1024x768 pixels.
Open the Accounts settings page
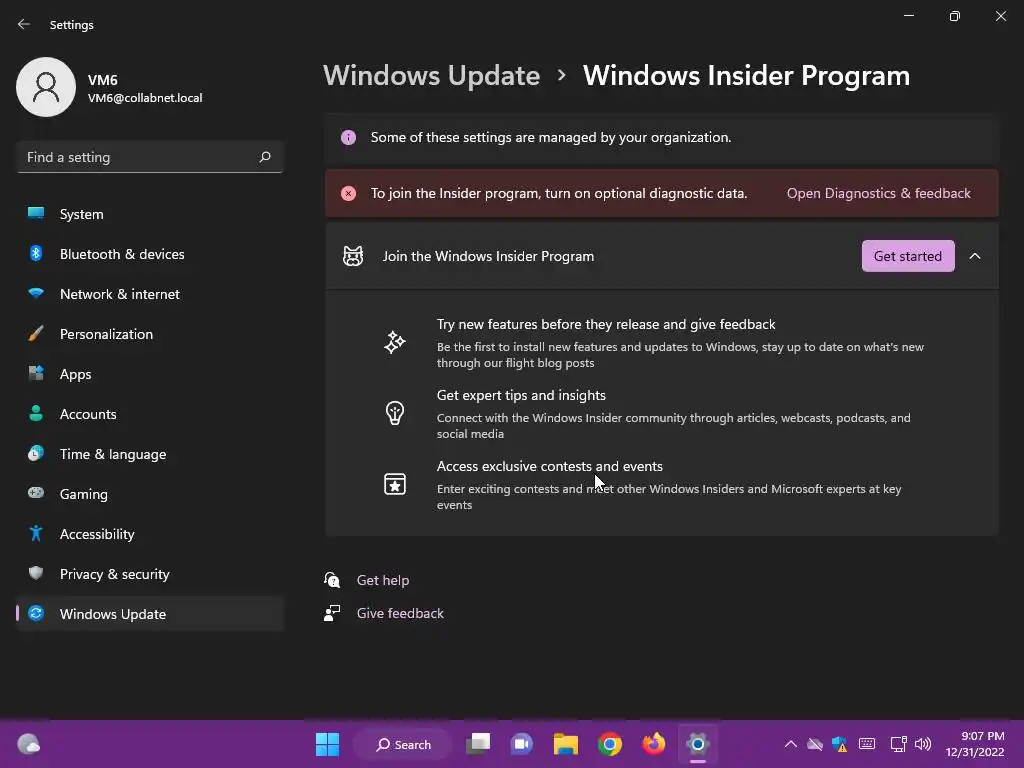pyautogui.click(x=150, y=414)
